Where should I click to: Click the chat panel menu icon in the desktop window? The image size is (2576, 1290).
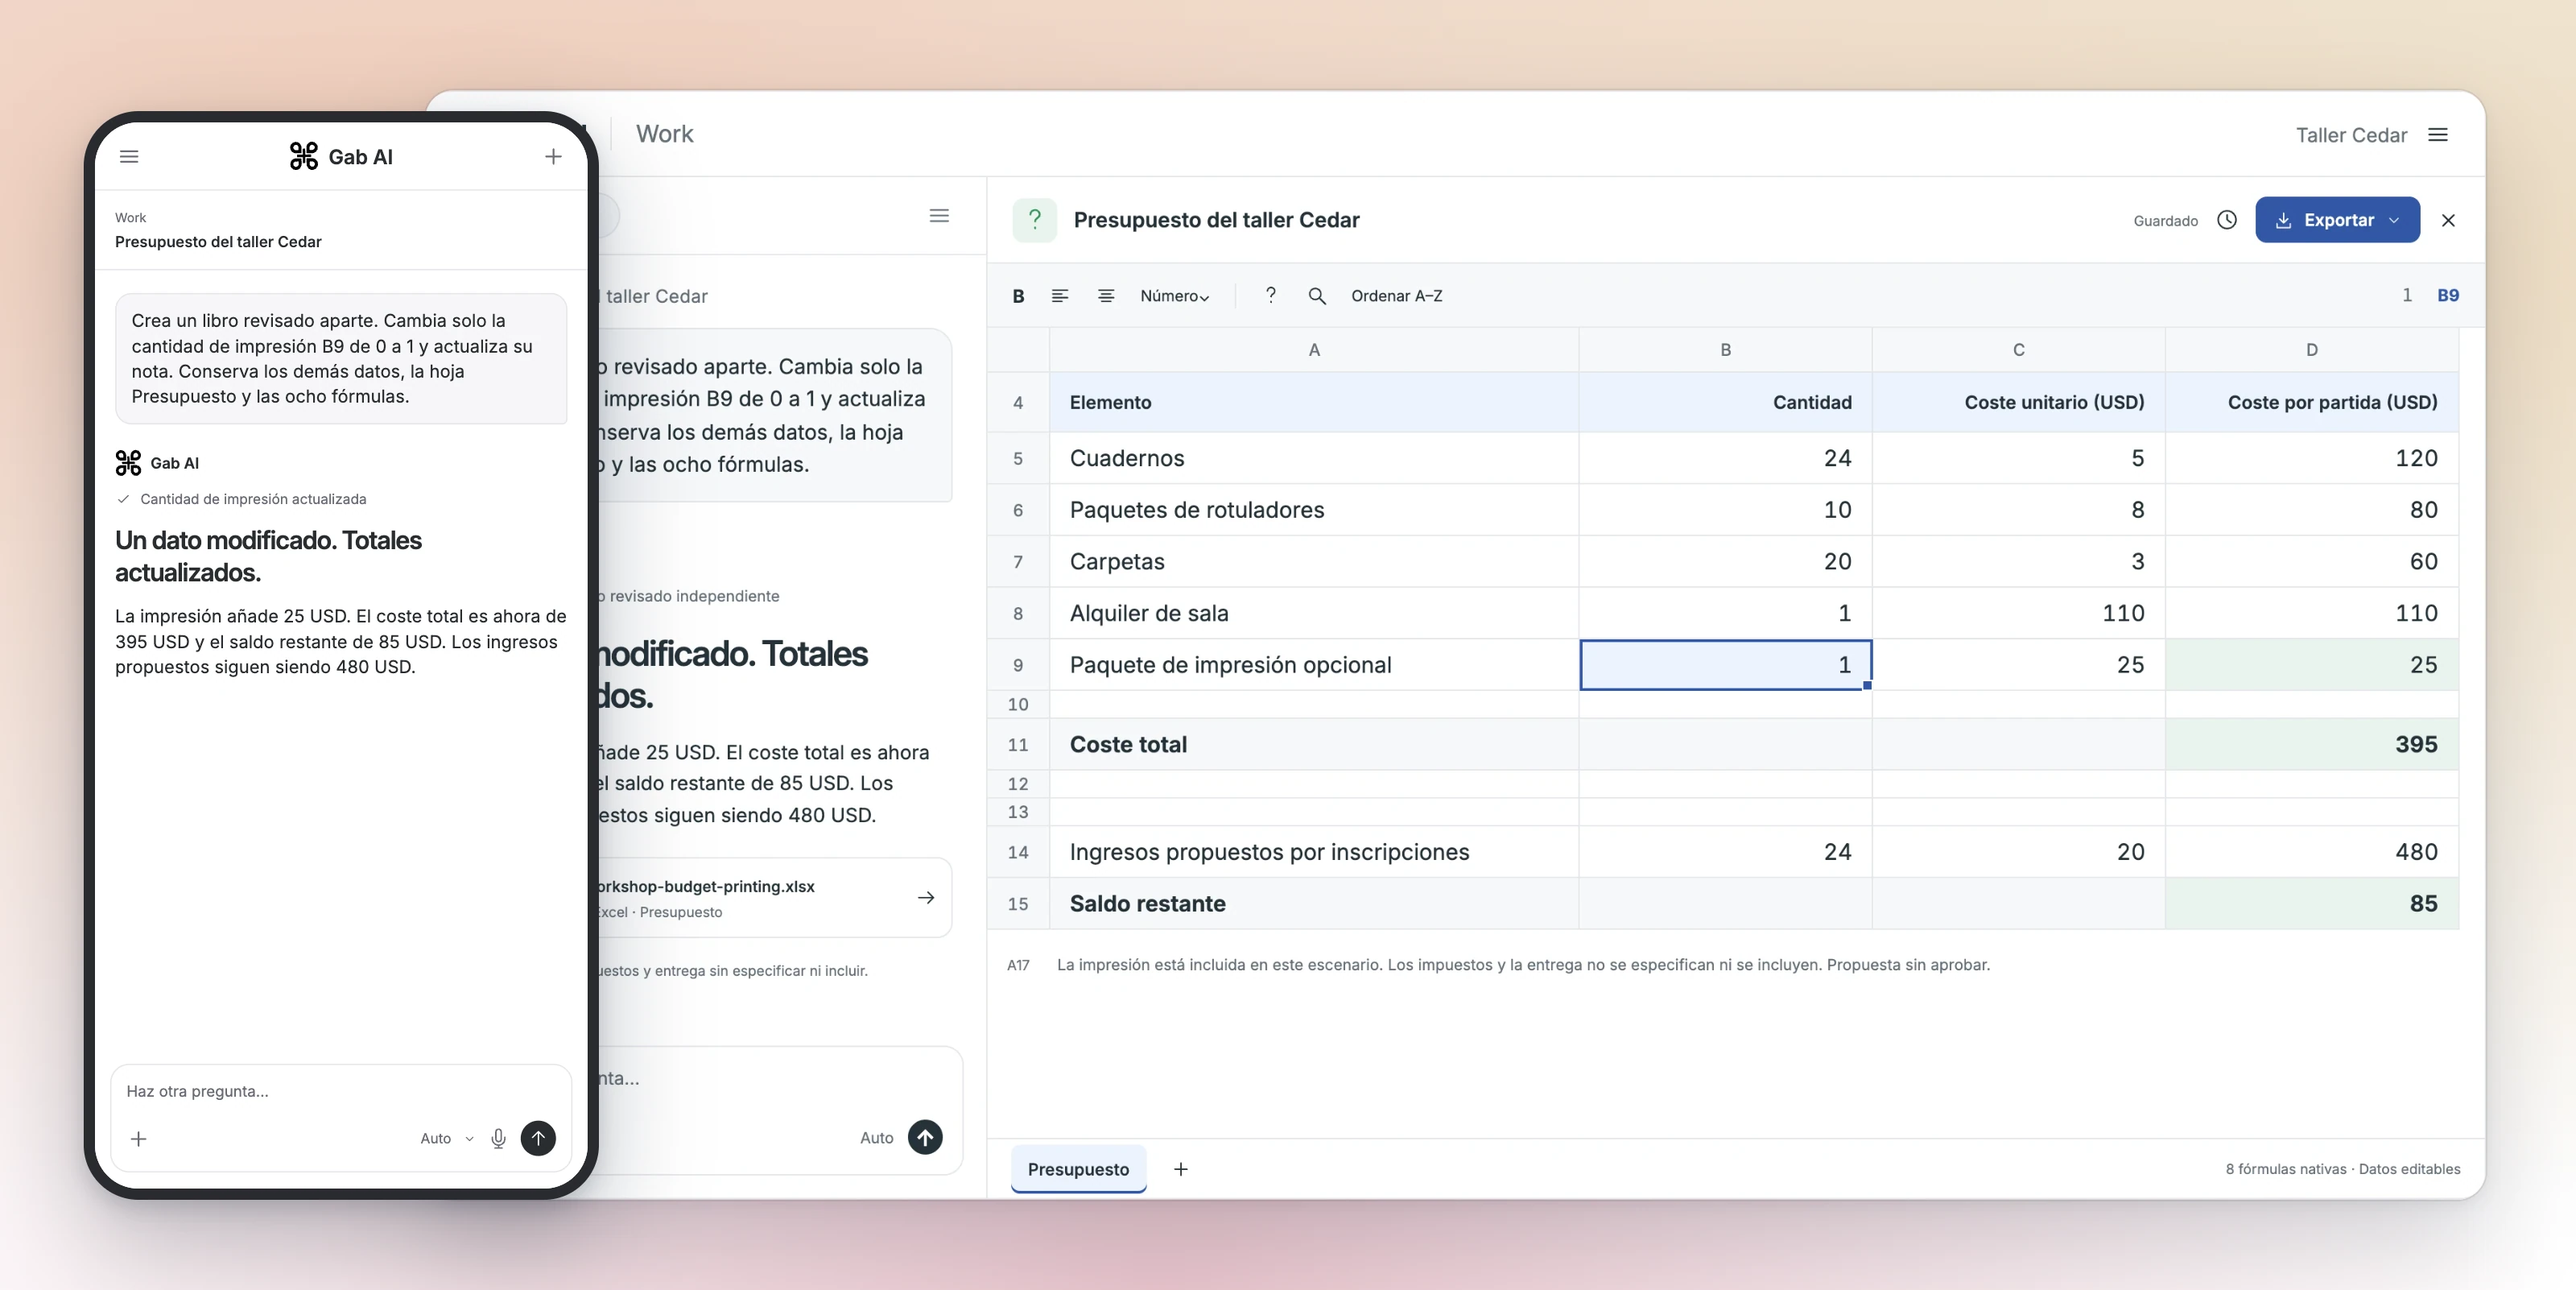[x=939, y=216]
